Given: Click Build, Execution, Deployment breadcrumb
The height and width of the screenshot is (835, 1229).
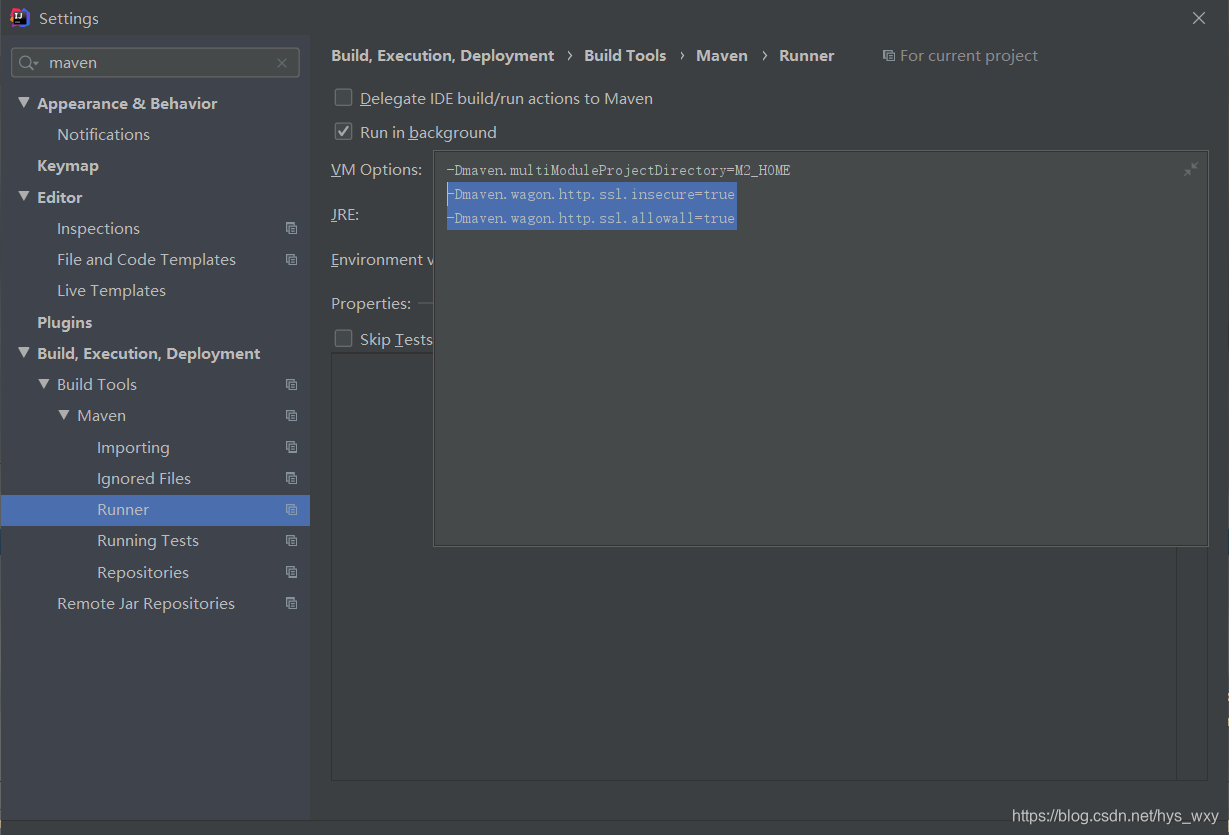Looking at the screenshot, I should click(x=442, y=56).
